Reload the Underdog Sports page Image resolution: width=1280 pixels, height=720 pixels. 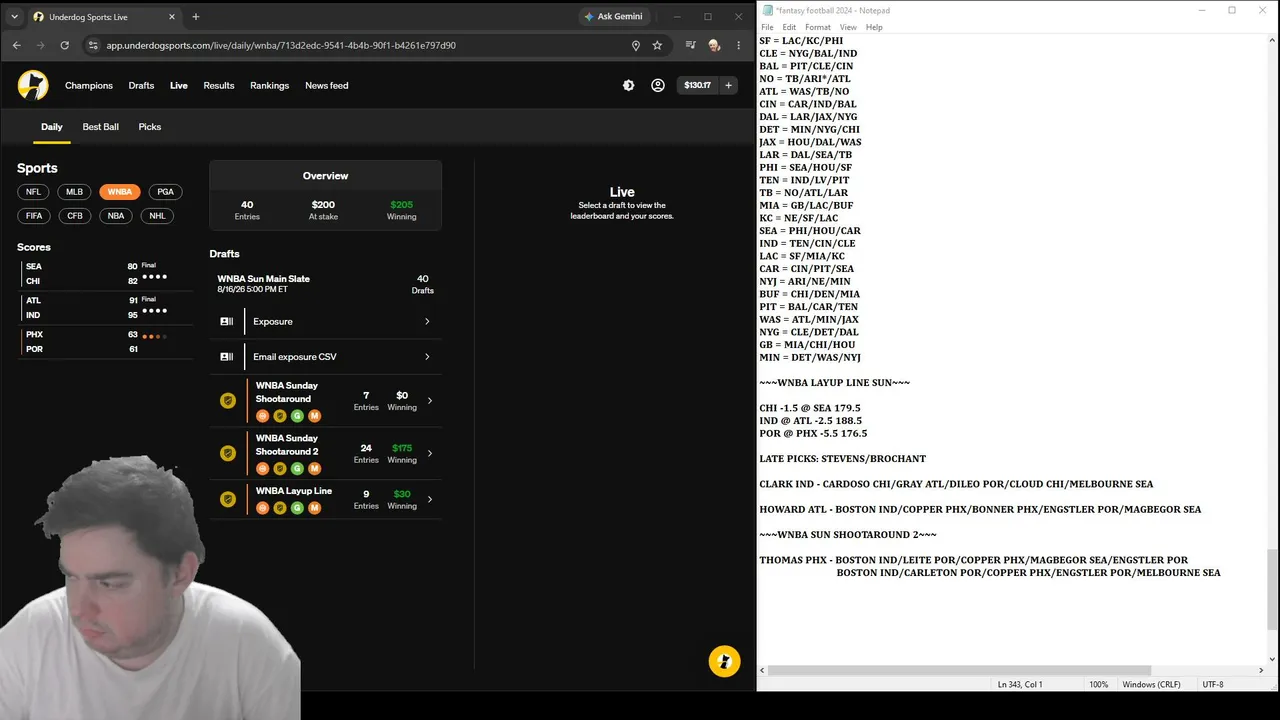[65, 45]
